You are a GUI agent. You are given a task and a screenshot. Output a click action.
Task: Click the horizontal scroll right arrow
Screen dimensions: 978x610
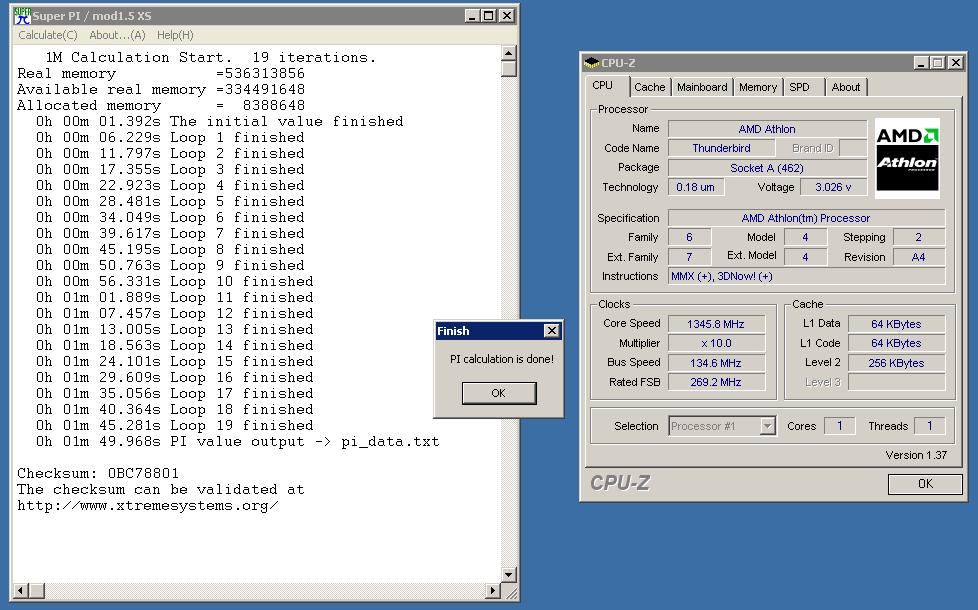click(493, 590)
